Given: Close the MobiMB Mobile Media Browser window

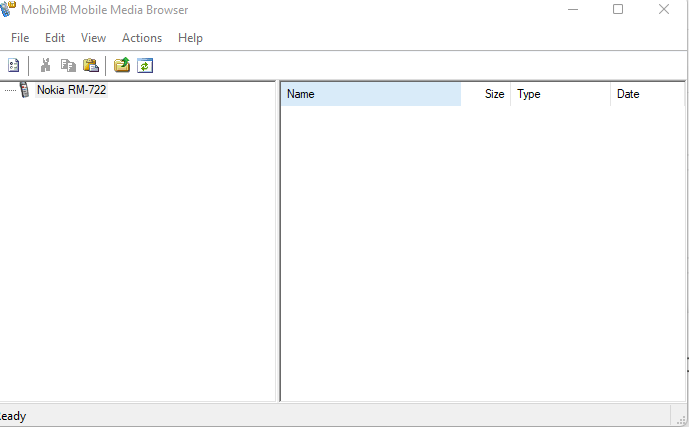Looking at the screenshot, I should point(664,9).
